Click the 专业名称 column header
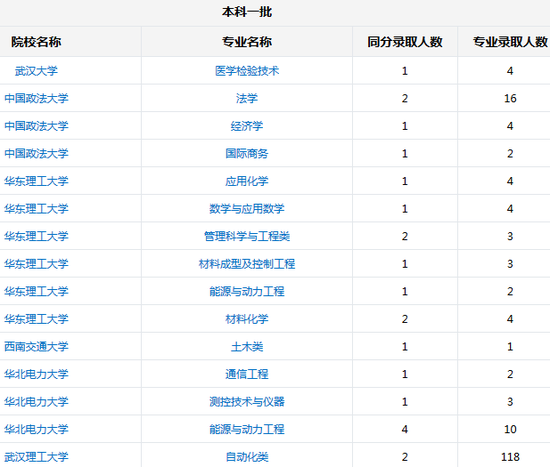This screenshot has height=467, width=550. pos(247,42)
